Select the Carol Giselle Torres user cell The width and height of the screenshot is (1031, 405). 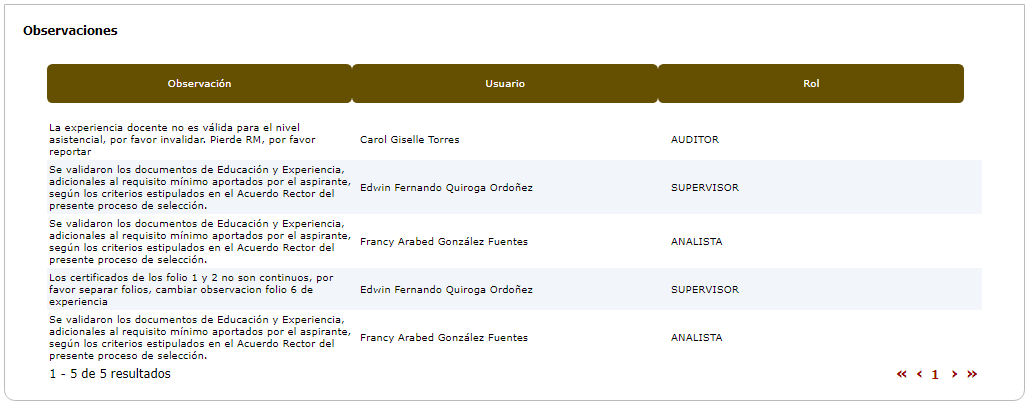[x=410, y=140]
